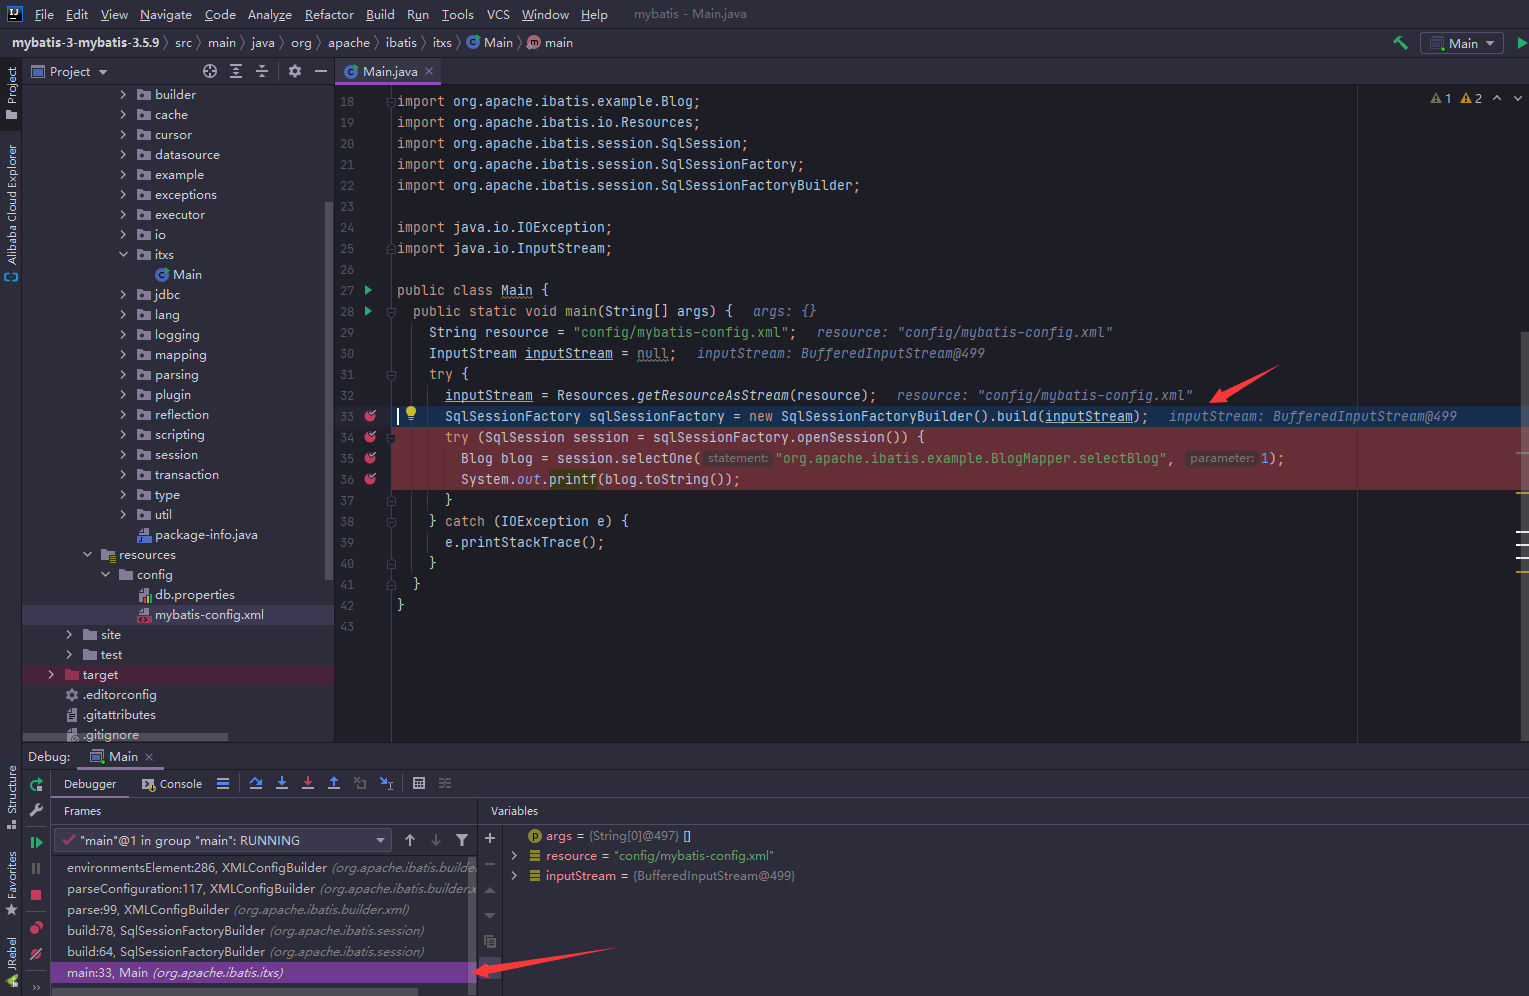Click the Step Out icon
This screenshot has height=996, width=1529.
[334, 783]
